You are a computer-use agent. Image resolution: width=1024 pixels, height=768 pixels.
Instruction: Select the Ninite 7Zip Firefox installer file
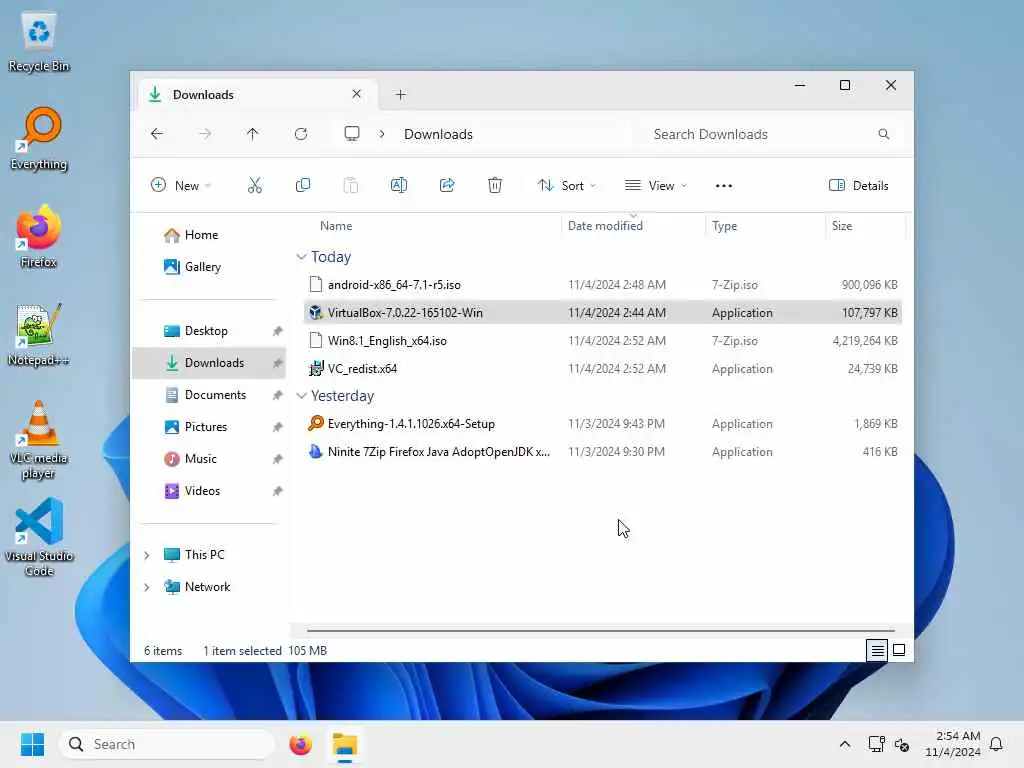[x=603, y=452]
